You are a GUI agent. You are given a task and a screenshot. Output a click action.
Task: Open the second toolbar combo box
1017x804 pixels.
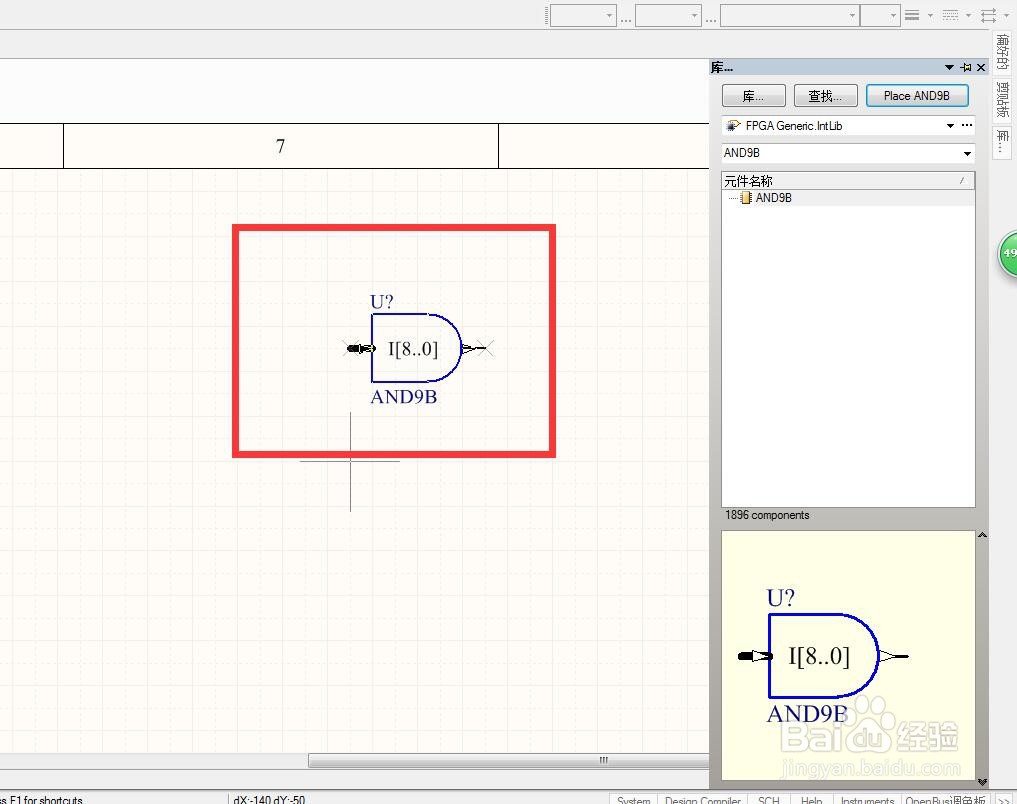(668, 15)
